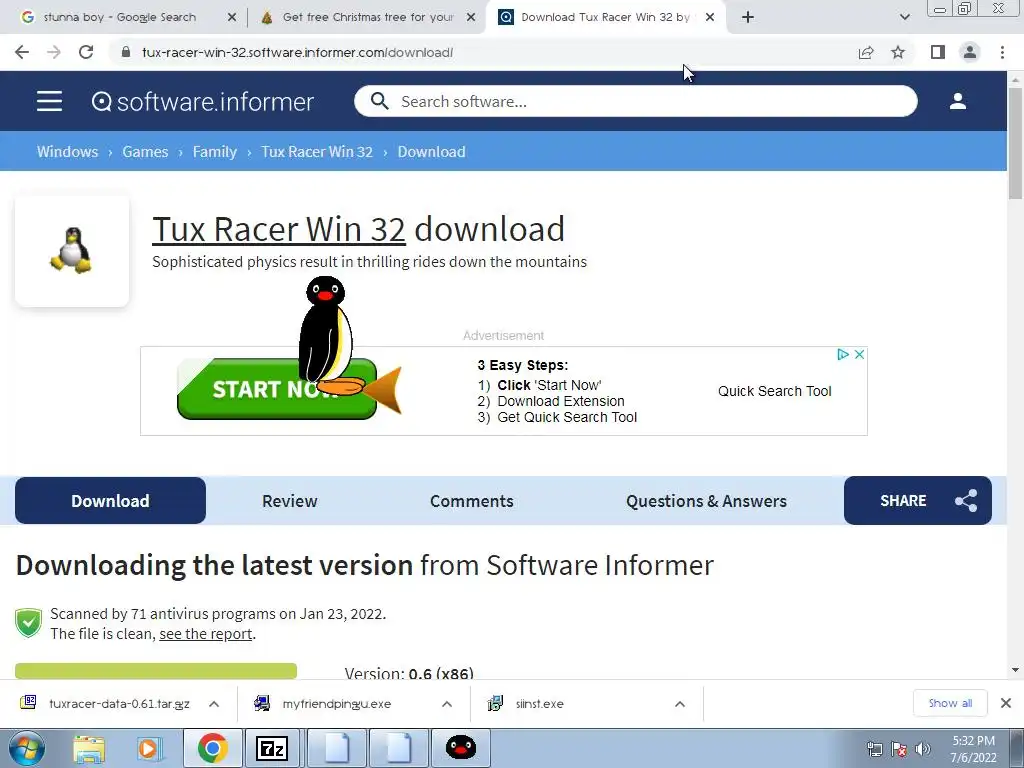Open myfriendpingu.exe downloaded file
1024x768 pixels.
pos(336,703)
